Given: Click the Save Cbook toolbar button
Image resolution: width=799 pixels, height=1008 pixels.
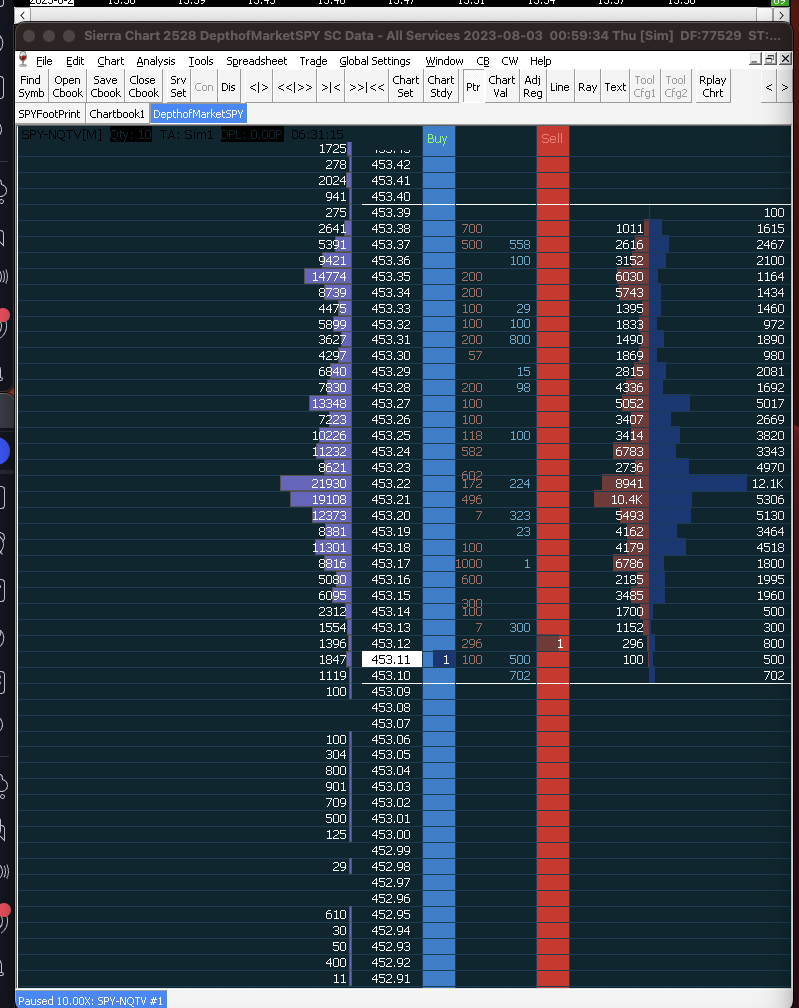Looking at the screenshot, I should point(105,86).
